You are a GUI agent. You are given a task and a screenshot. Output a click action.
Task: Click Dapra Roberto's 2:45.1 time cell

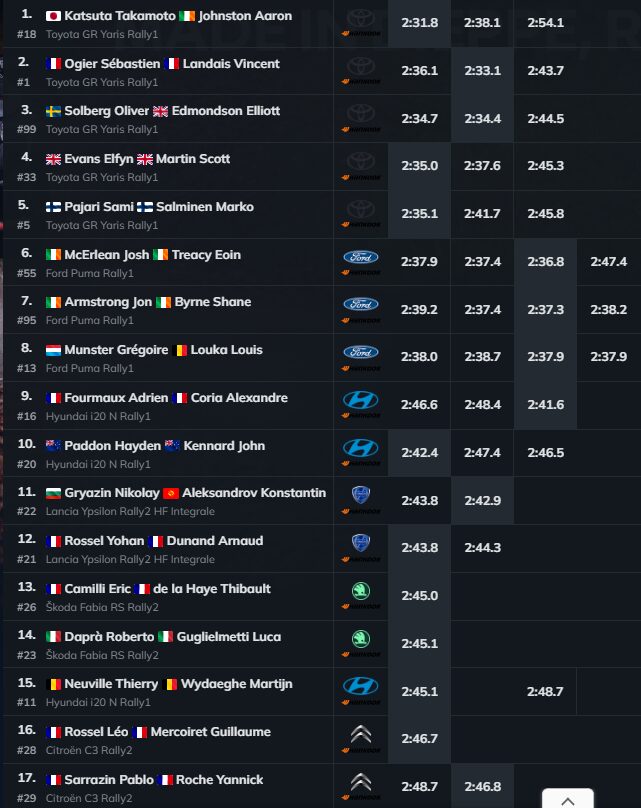pyautogui.click(x=419, y=644)
